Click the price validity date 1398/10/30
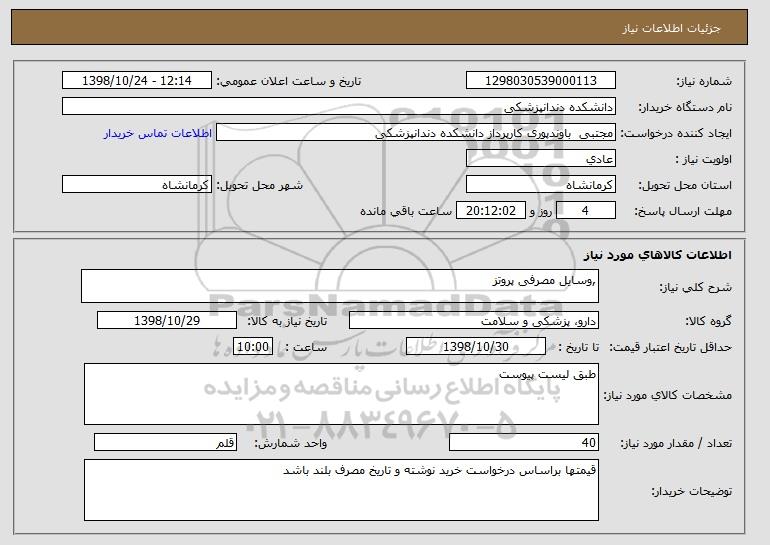This screenshot has height=545, width=770. coord(476,347)
